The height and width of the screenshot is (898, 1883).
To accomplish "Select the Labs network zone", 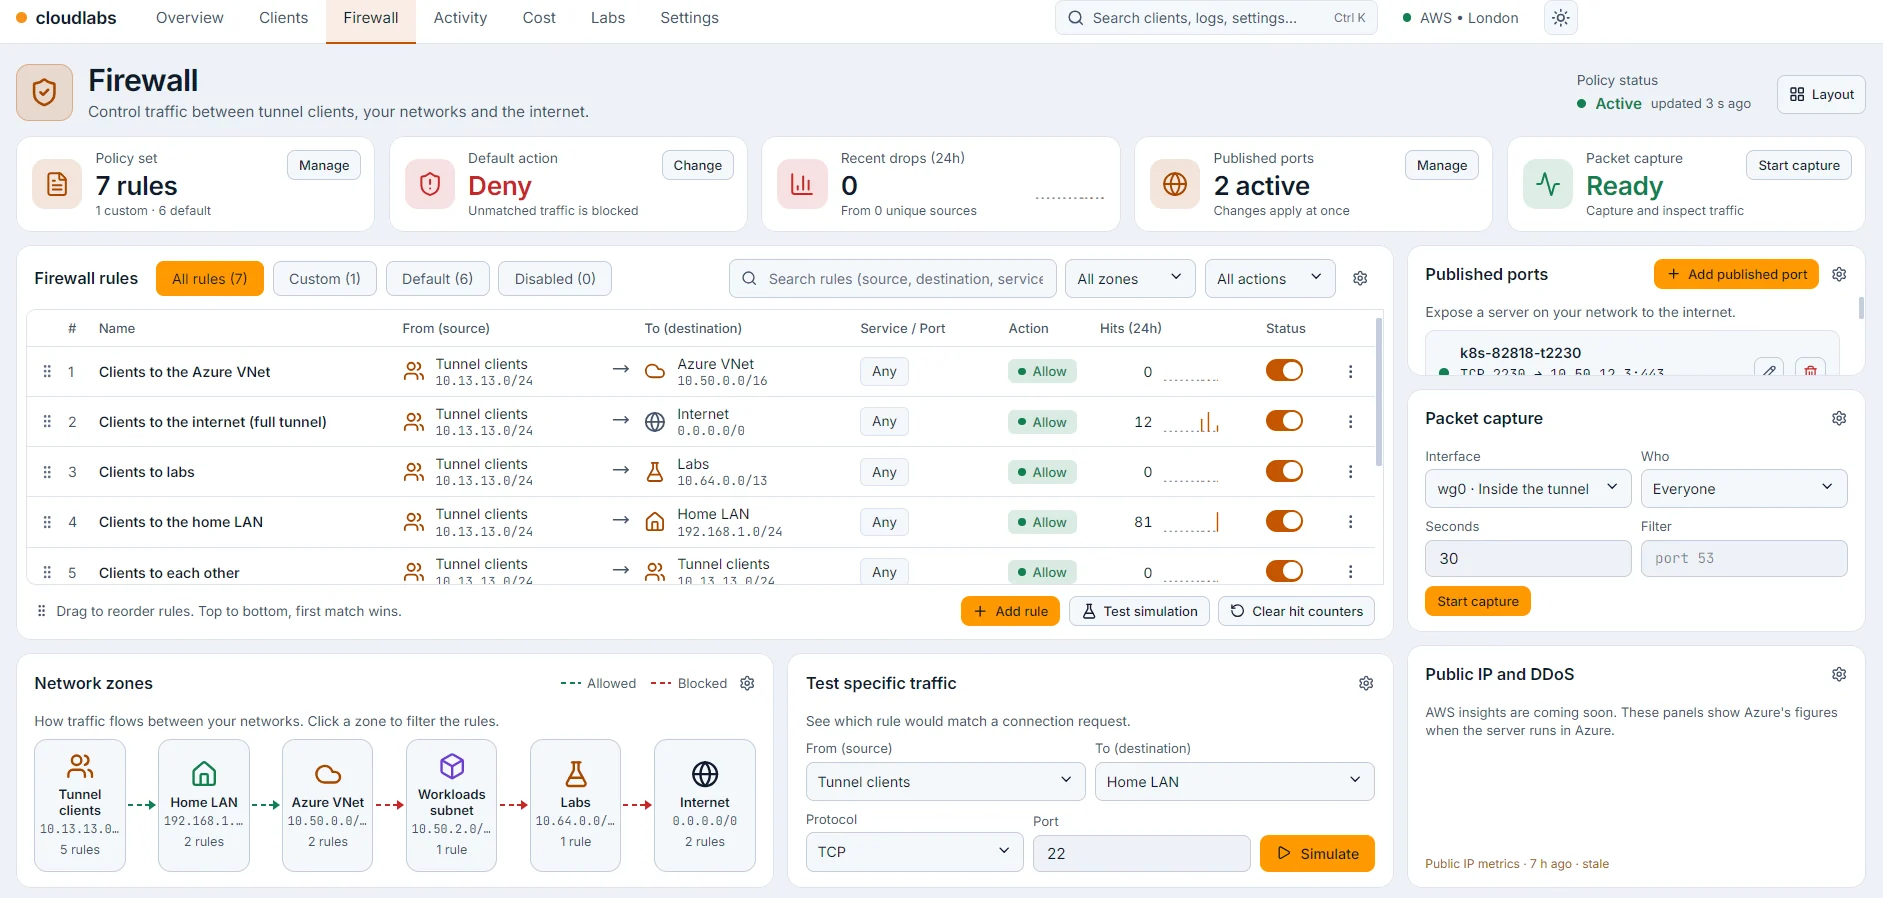I will click(x=576, y=805).
